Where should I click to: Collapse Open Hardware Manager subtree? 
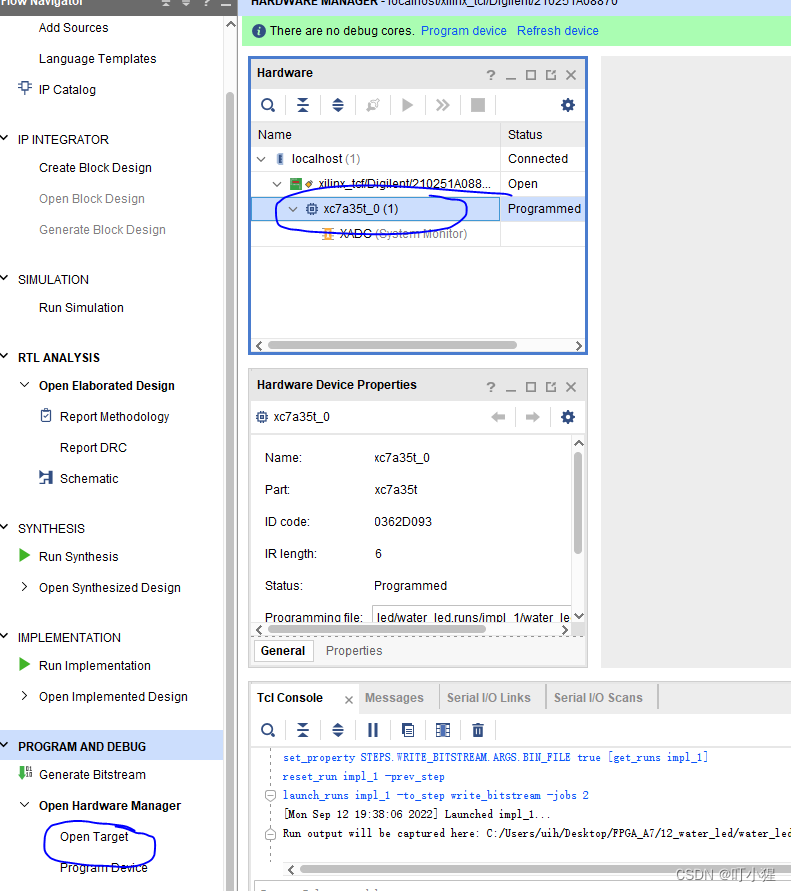tap(24, 805)
